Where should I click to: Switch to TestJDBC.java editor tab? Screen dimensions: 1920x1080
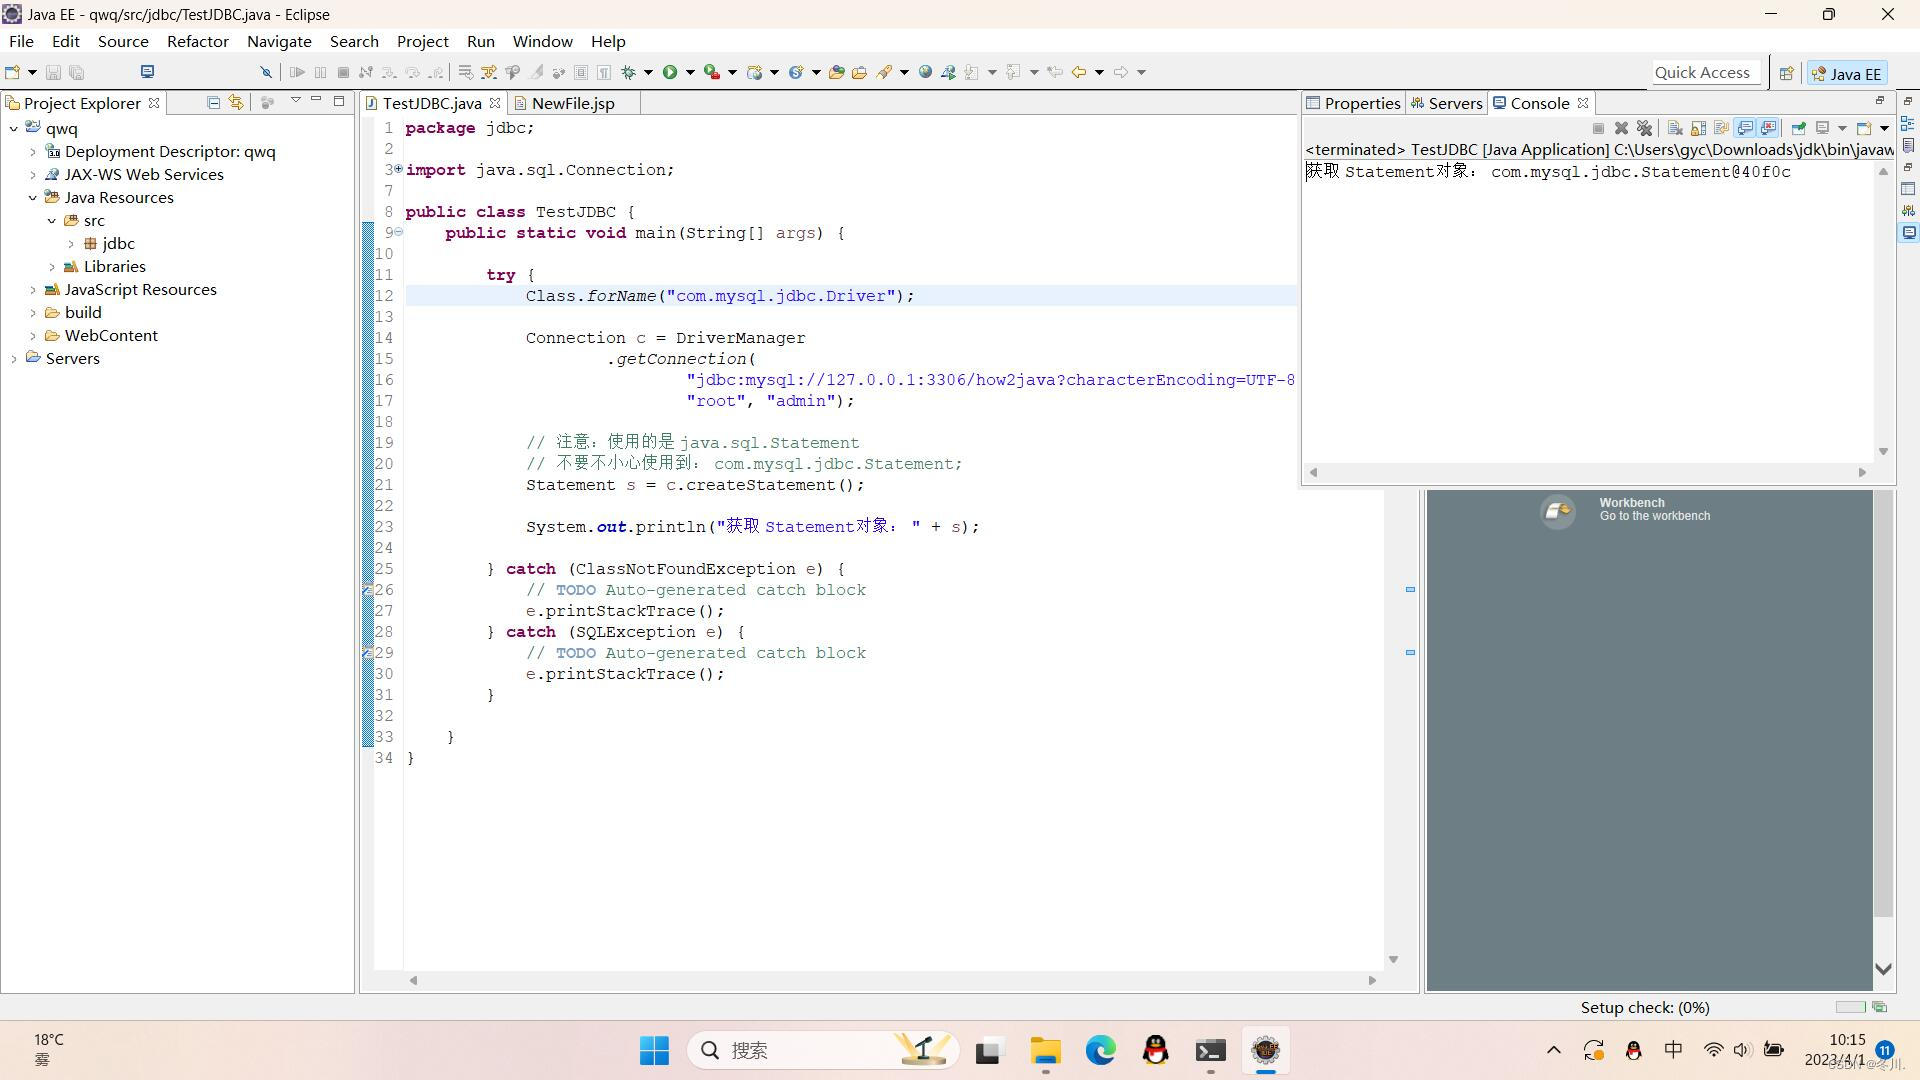click(x=431, y=103)
